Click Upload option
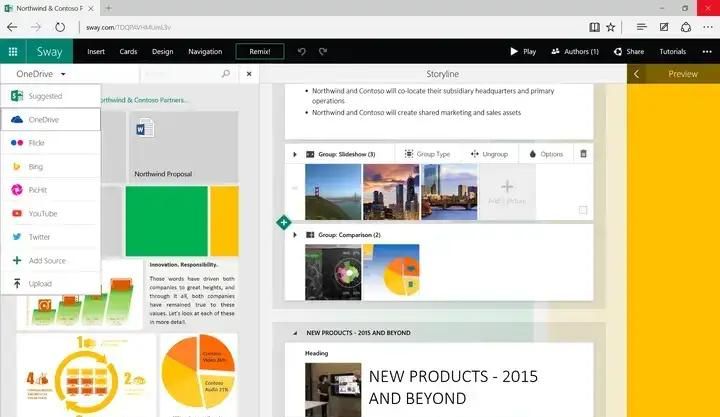The image size is (720, 417). [x=51, y=283]
